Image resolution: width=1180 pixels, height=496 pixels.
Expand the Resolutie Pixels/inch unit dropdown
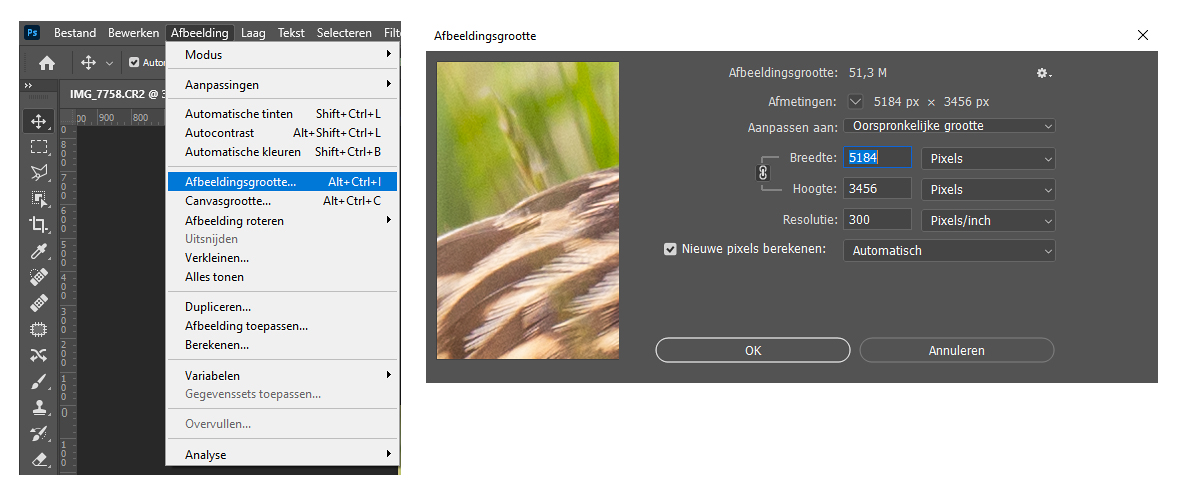987,220
